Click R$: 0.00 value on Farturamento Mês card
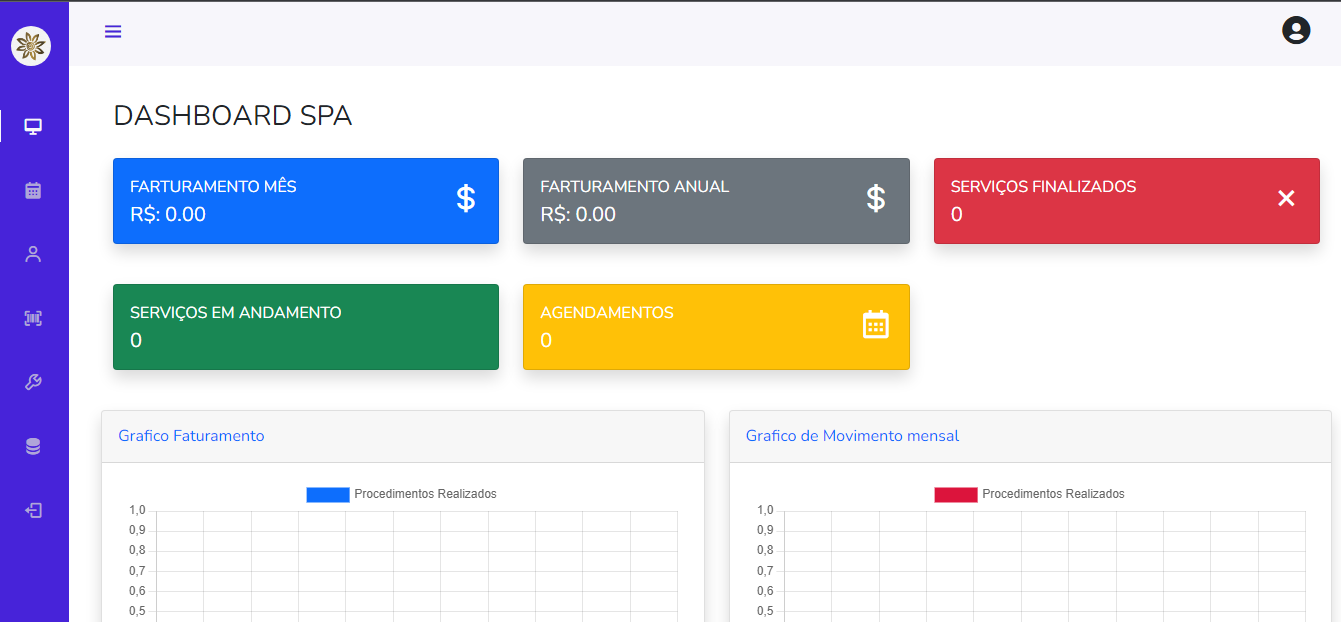This screenshot has width=1341, height=622. (168, 214)
